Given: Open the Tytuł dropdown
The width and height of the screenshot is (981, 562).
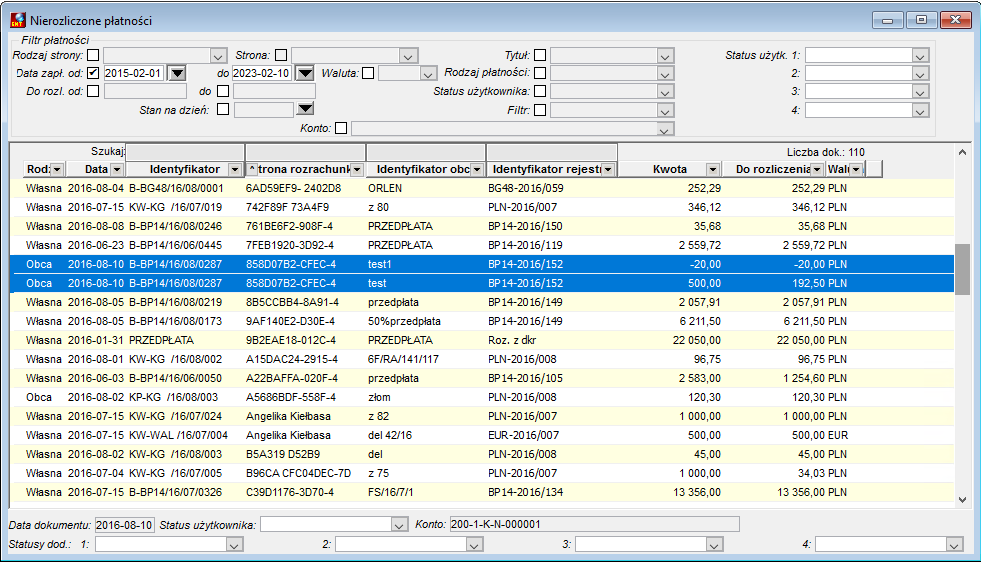Looking at the screenshot, I should pos(665,56).
